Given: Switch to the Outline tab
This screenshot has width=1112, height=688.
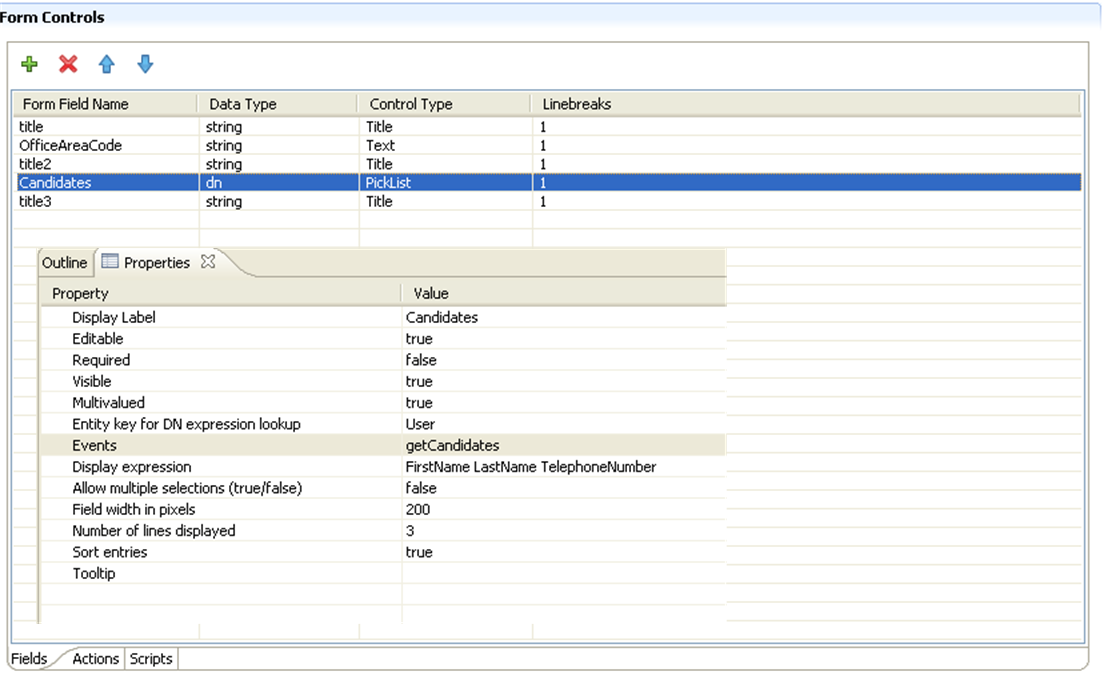Looking at the screenshot, I should [64, 263].
